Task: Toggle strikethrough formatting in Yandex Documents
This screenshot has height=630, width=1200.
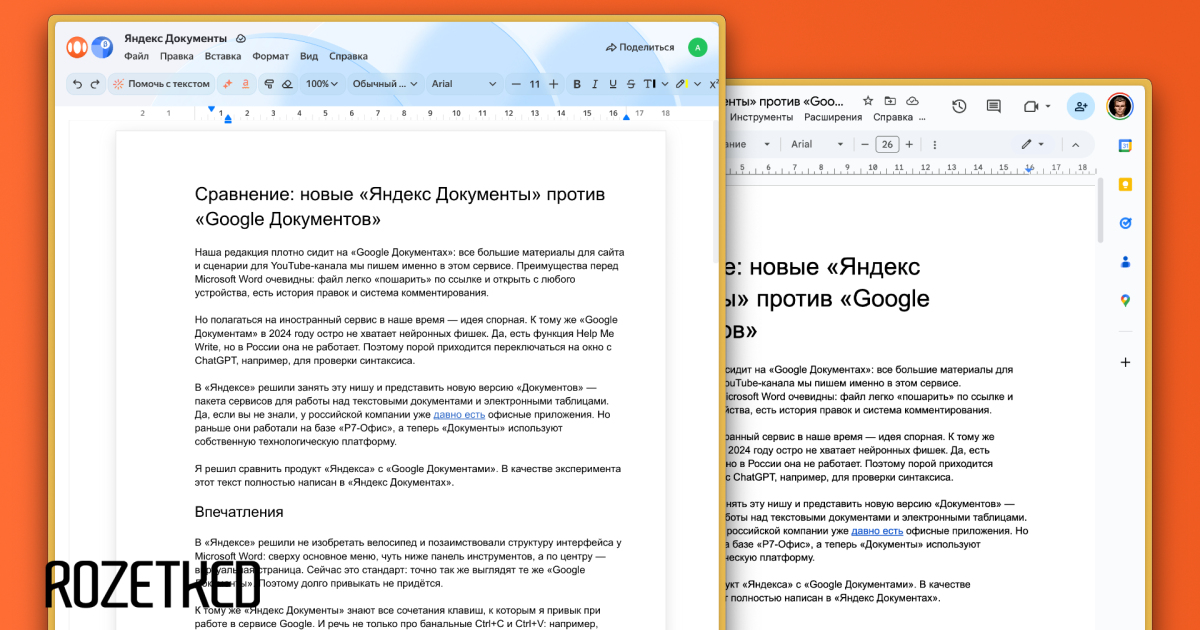Action: pyautogui.click(x=631, y=84)
